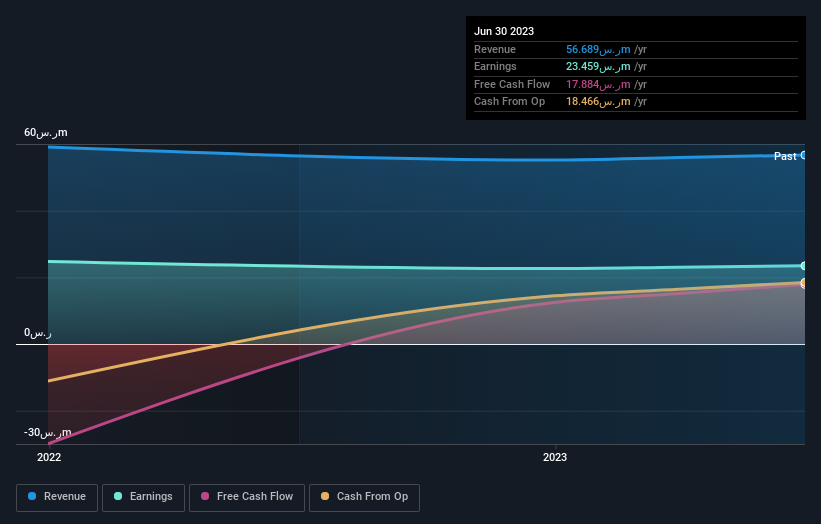Screen dimensions: 821x524
Task: Click the Cash From Op label in tooltip
Action: click(x=509, y=102)
